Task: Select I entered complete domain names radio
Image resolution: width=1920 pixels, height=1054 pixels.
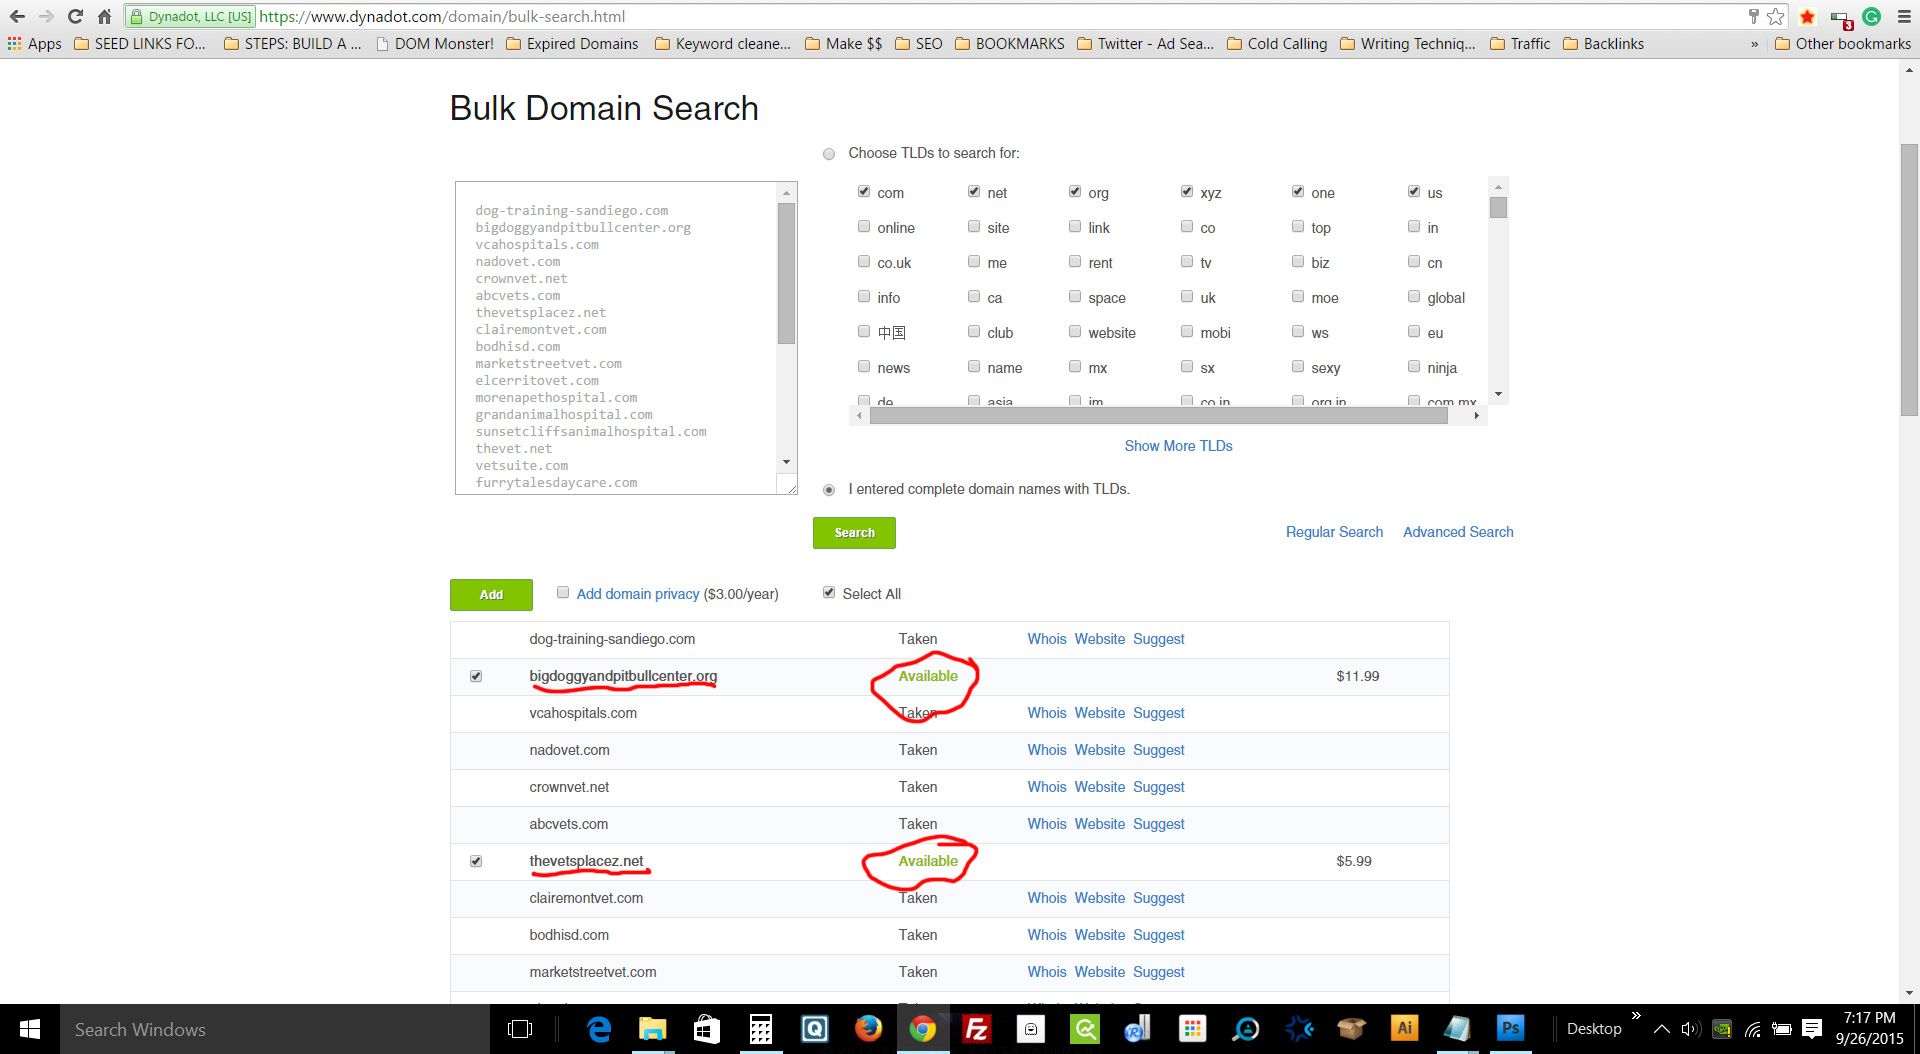Action: coord(829,490)
